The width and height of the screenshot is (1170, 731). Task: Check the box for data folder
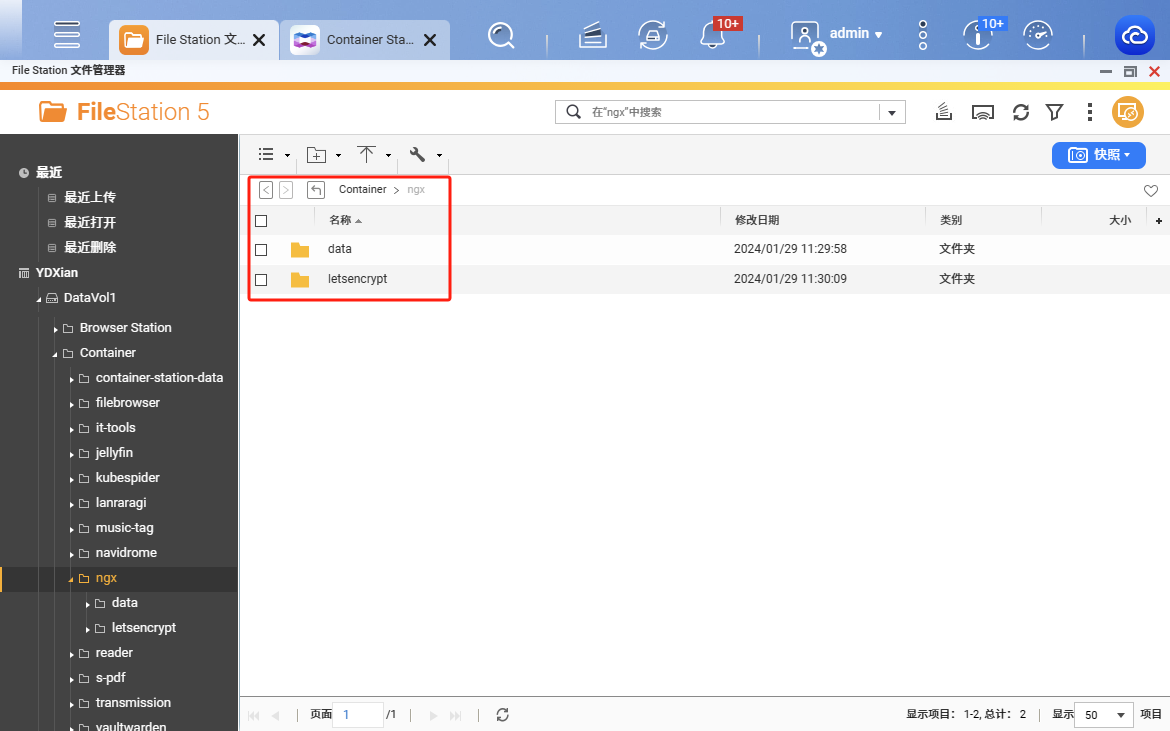(261, 250)
